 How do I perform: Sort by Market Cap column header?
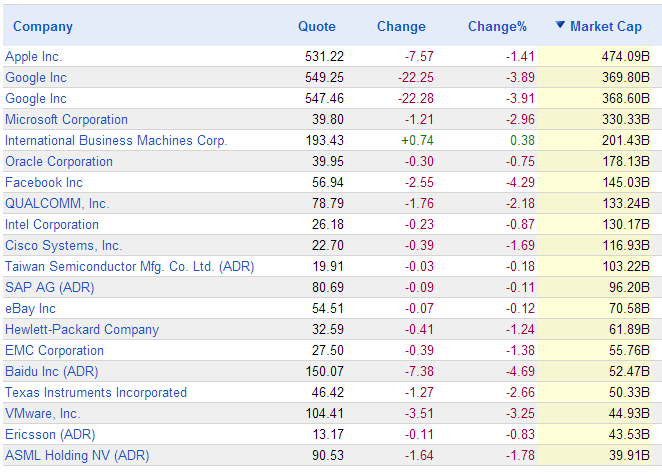(x=606, y=27)
